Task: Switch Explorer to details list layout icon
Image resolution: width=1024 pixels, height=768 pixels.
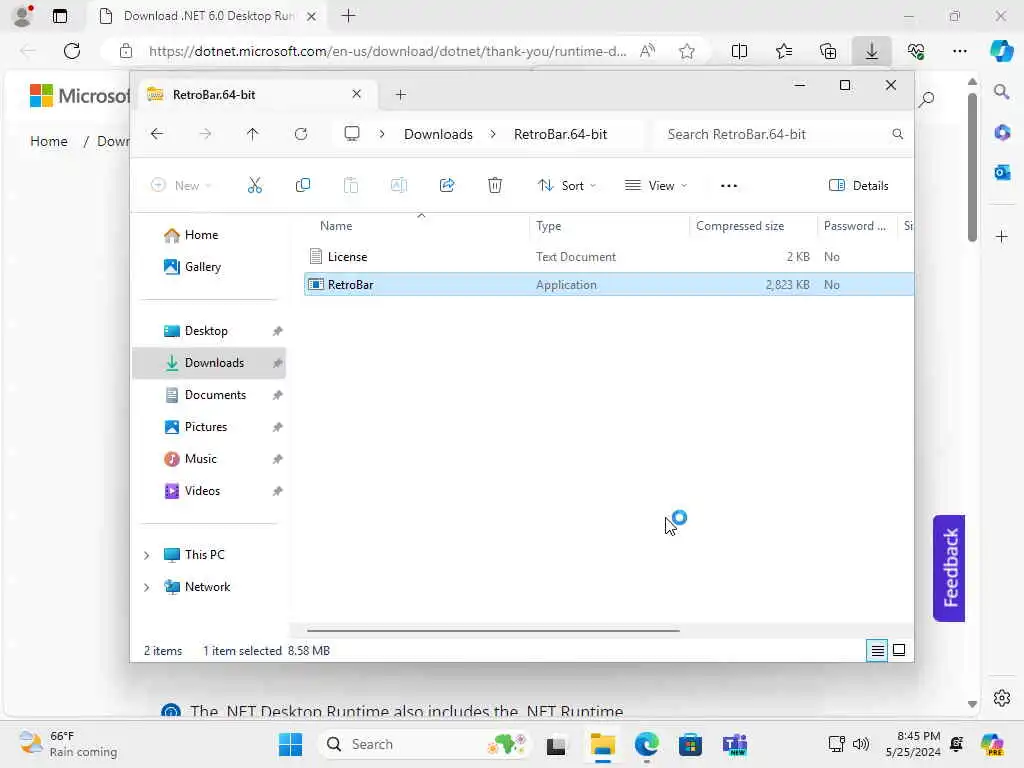Action: (x=877, y=650)
